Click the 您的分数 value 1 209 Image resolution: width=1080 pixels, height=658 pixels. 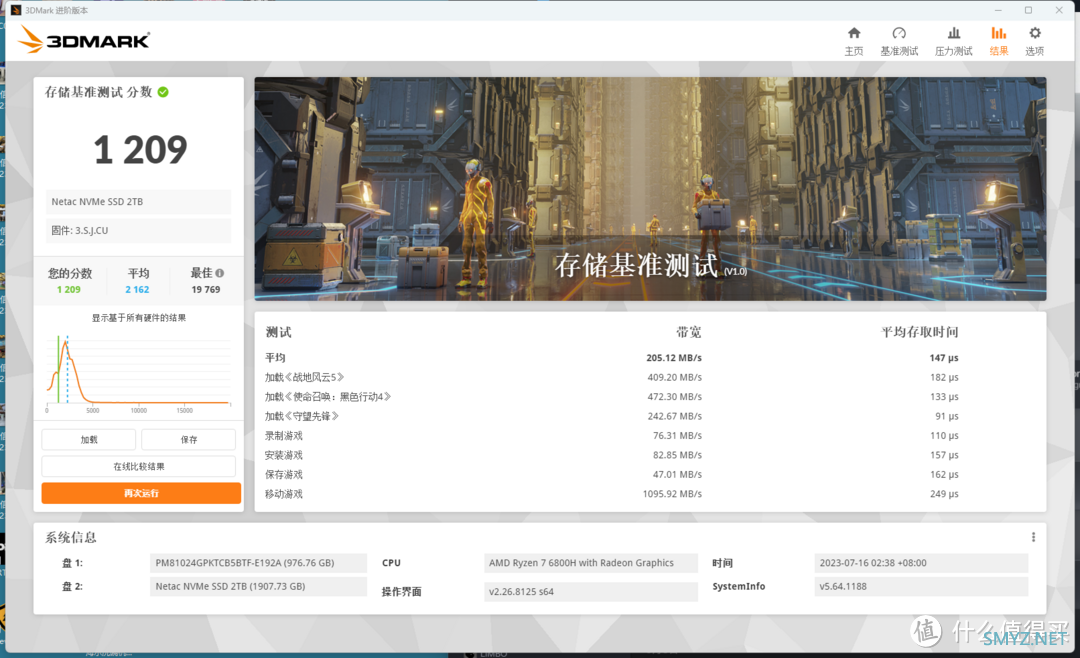pyautogui.click(x=69, y=289)
